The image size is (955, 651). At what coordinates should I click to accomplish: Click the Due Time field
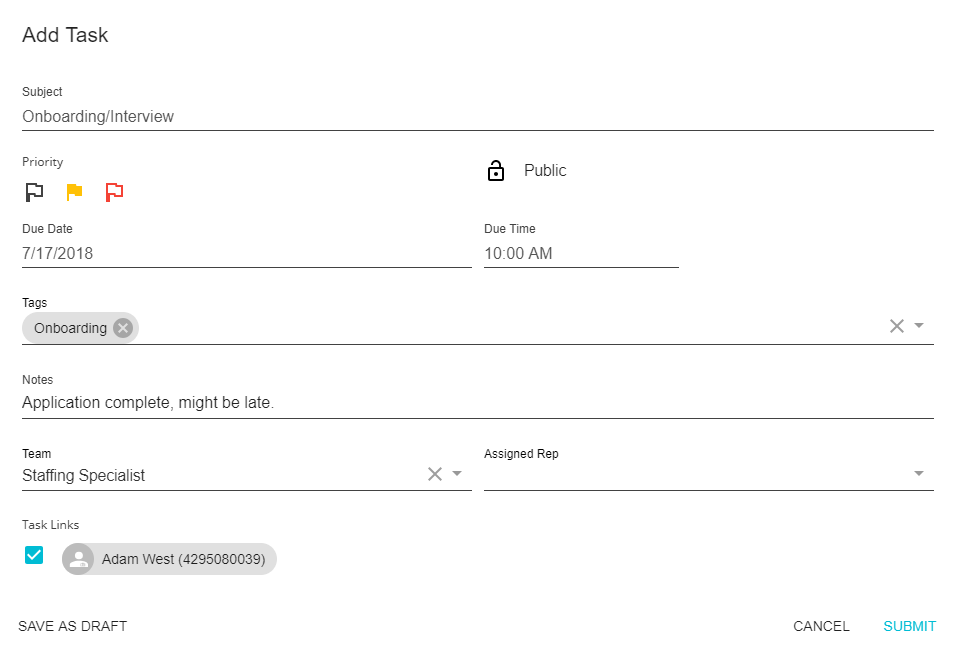580,254
